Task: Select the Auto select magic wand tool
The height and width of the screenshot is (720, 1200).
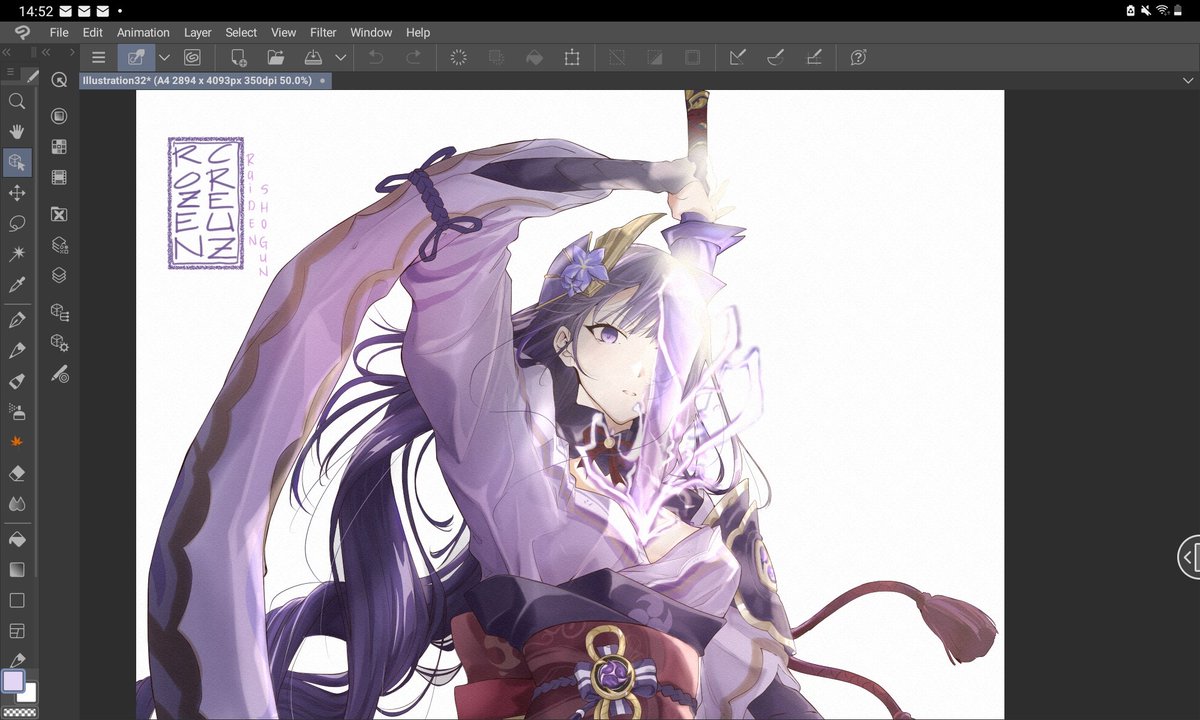Action: click(x=17, y=254)
